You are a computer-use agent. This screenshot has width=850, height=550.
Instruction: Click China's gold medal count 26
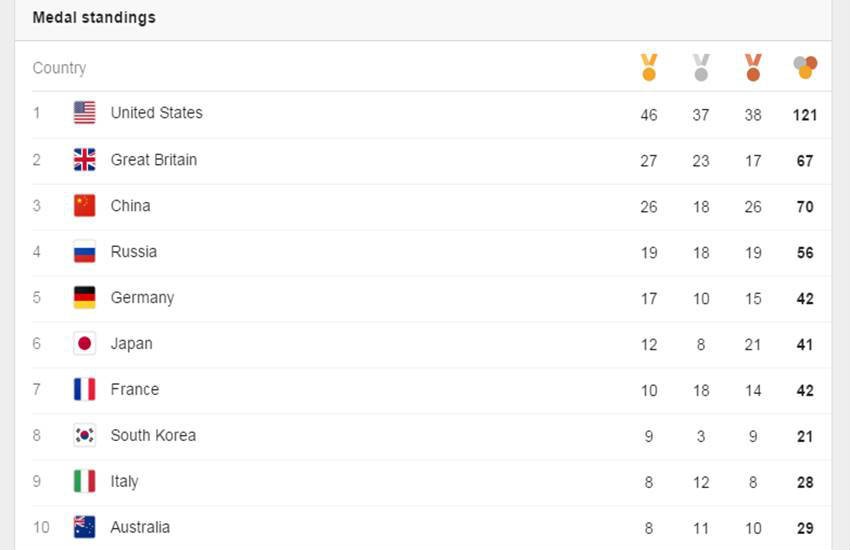pos(649,206)
